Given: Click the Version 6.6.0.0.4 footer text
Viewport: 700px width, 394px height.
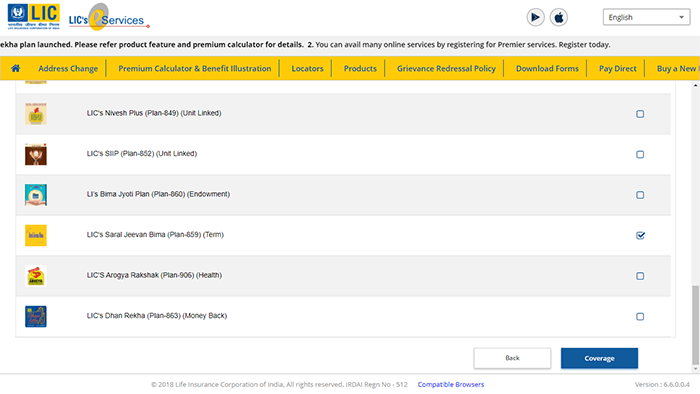Looking at the screenshot, I should point(662,385).
